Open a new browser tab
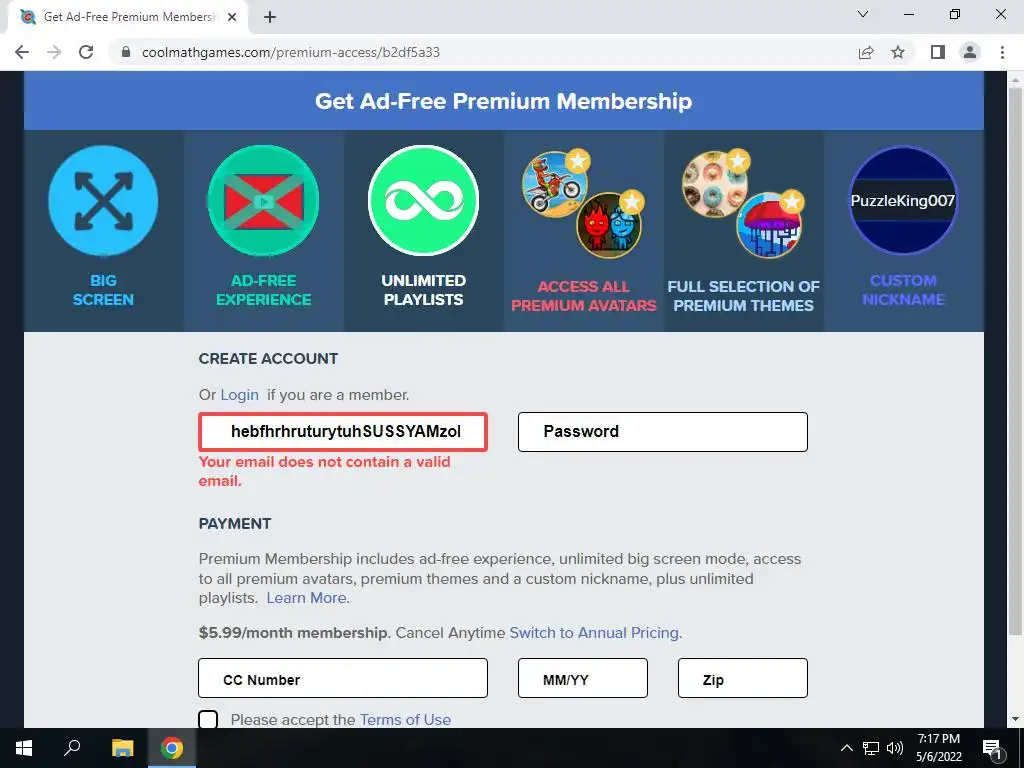The image size is (1024, 768). pyautogui.click(x=270, y=17)
